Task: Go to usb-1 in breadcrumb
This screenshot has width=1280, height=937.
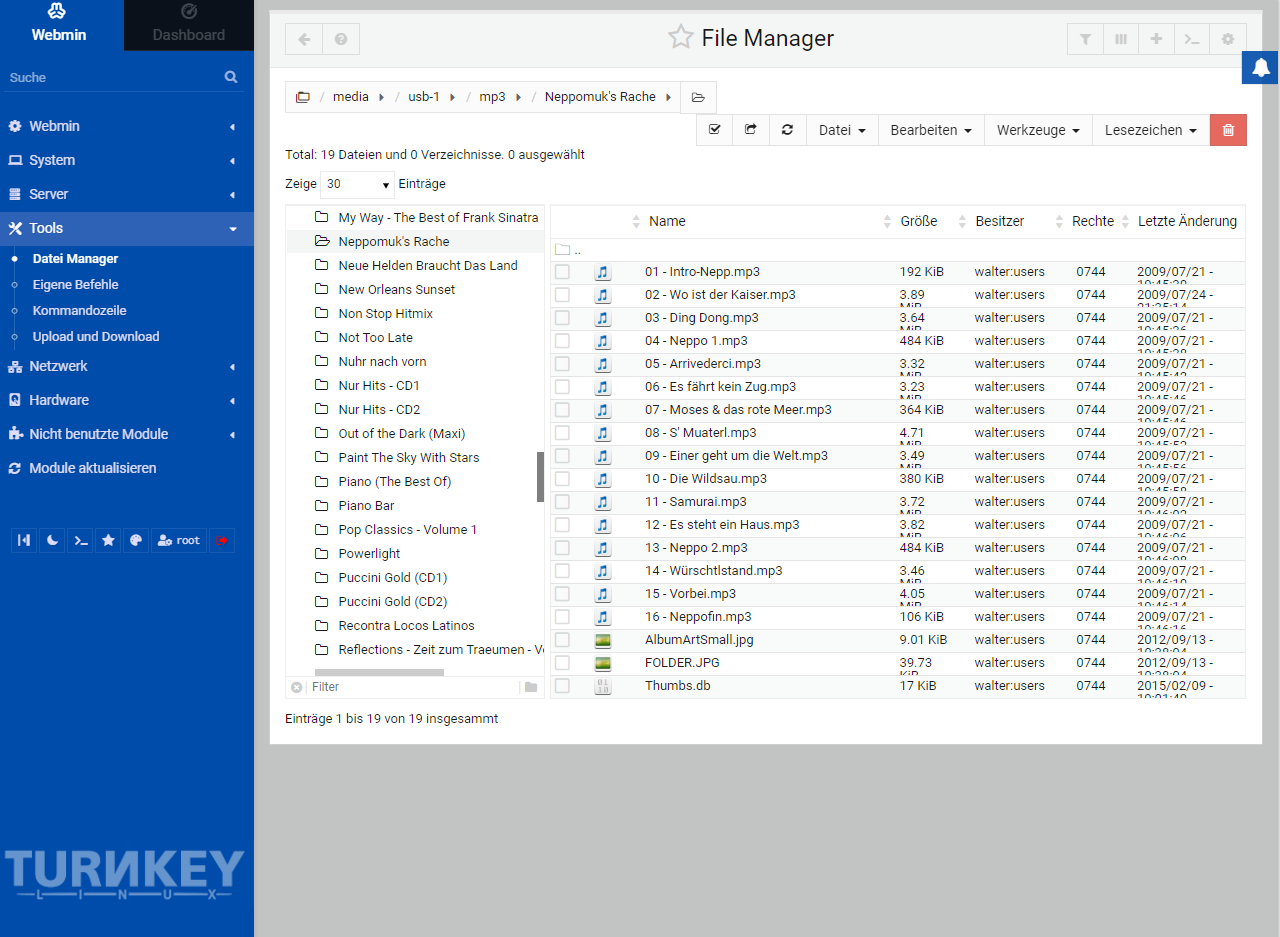Action: coord(423,97)
